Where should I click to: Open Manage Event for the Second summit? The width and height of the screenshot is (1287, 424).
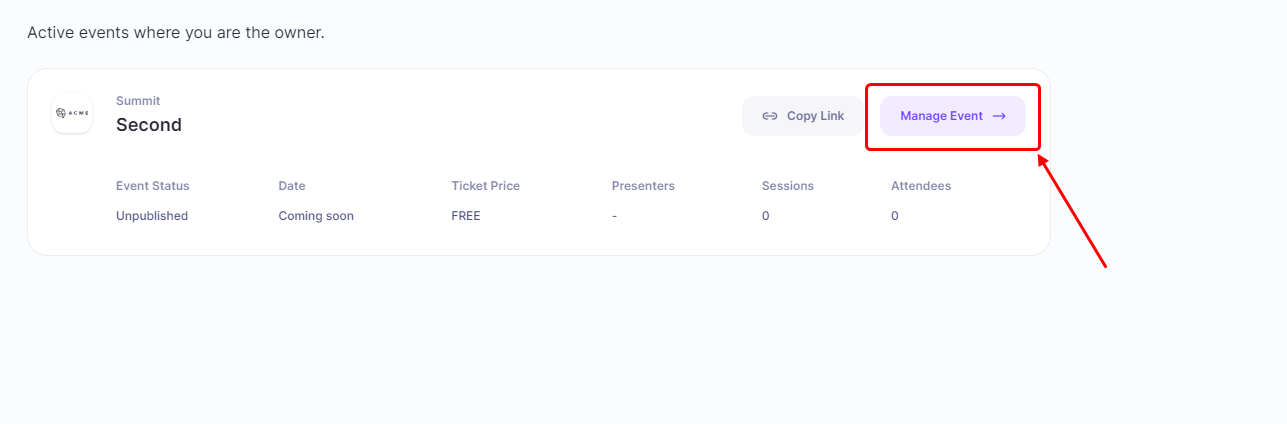coord(952,116)
